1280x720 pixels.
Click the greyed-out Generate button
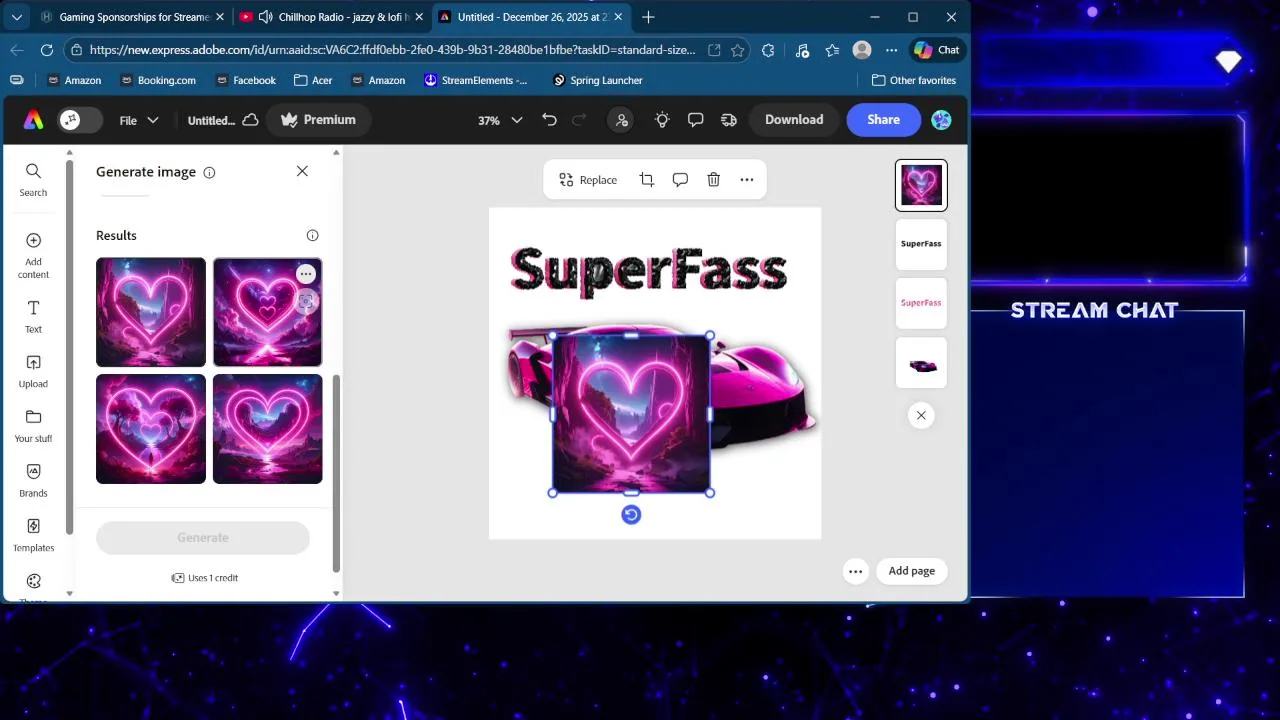pyautogui.click(x=203, y=538)
